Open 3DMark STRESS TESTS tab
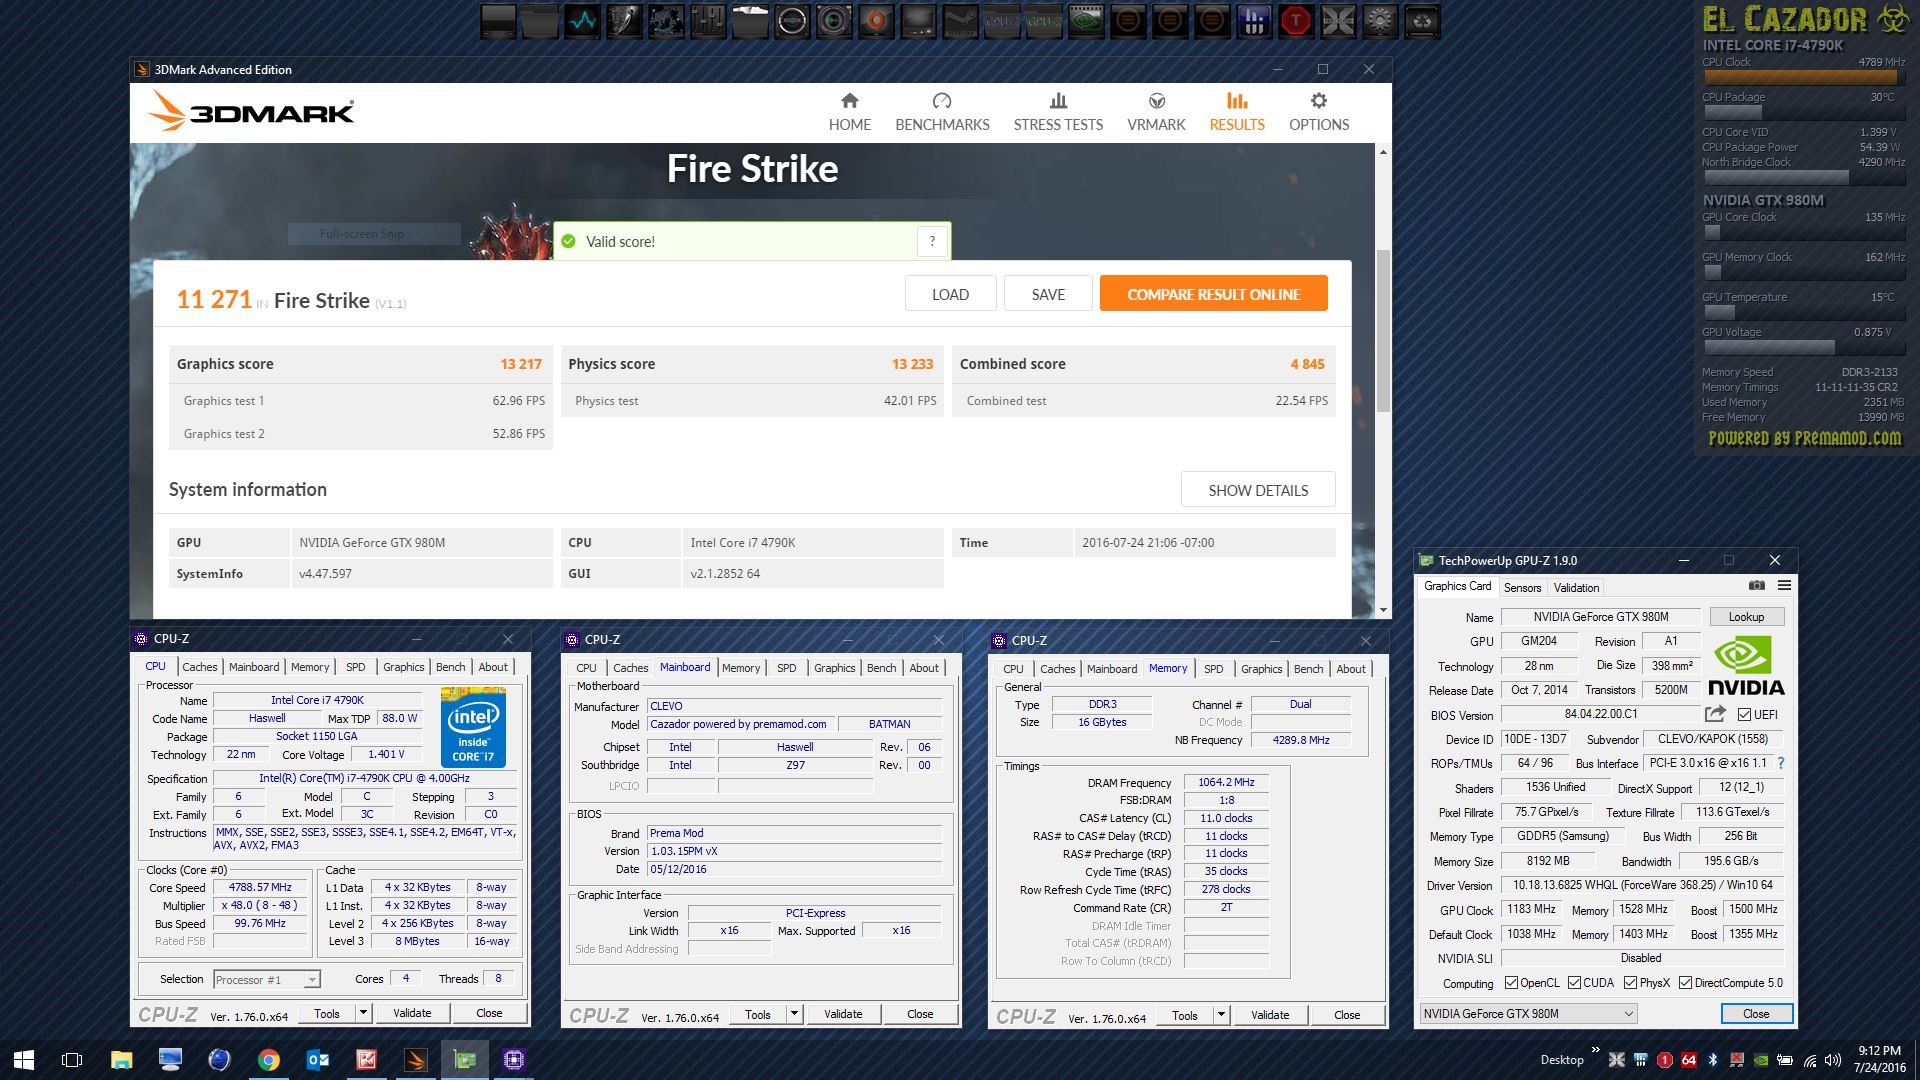 (x=1058, y=112)
